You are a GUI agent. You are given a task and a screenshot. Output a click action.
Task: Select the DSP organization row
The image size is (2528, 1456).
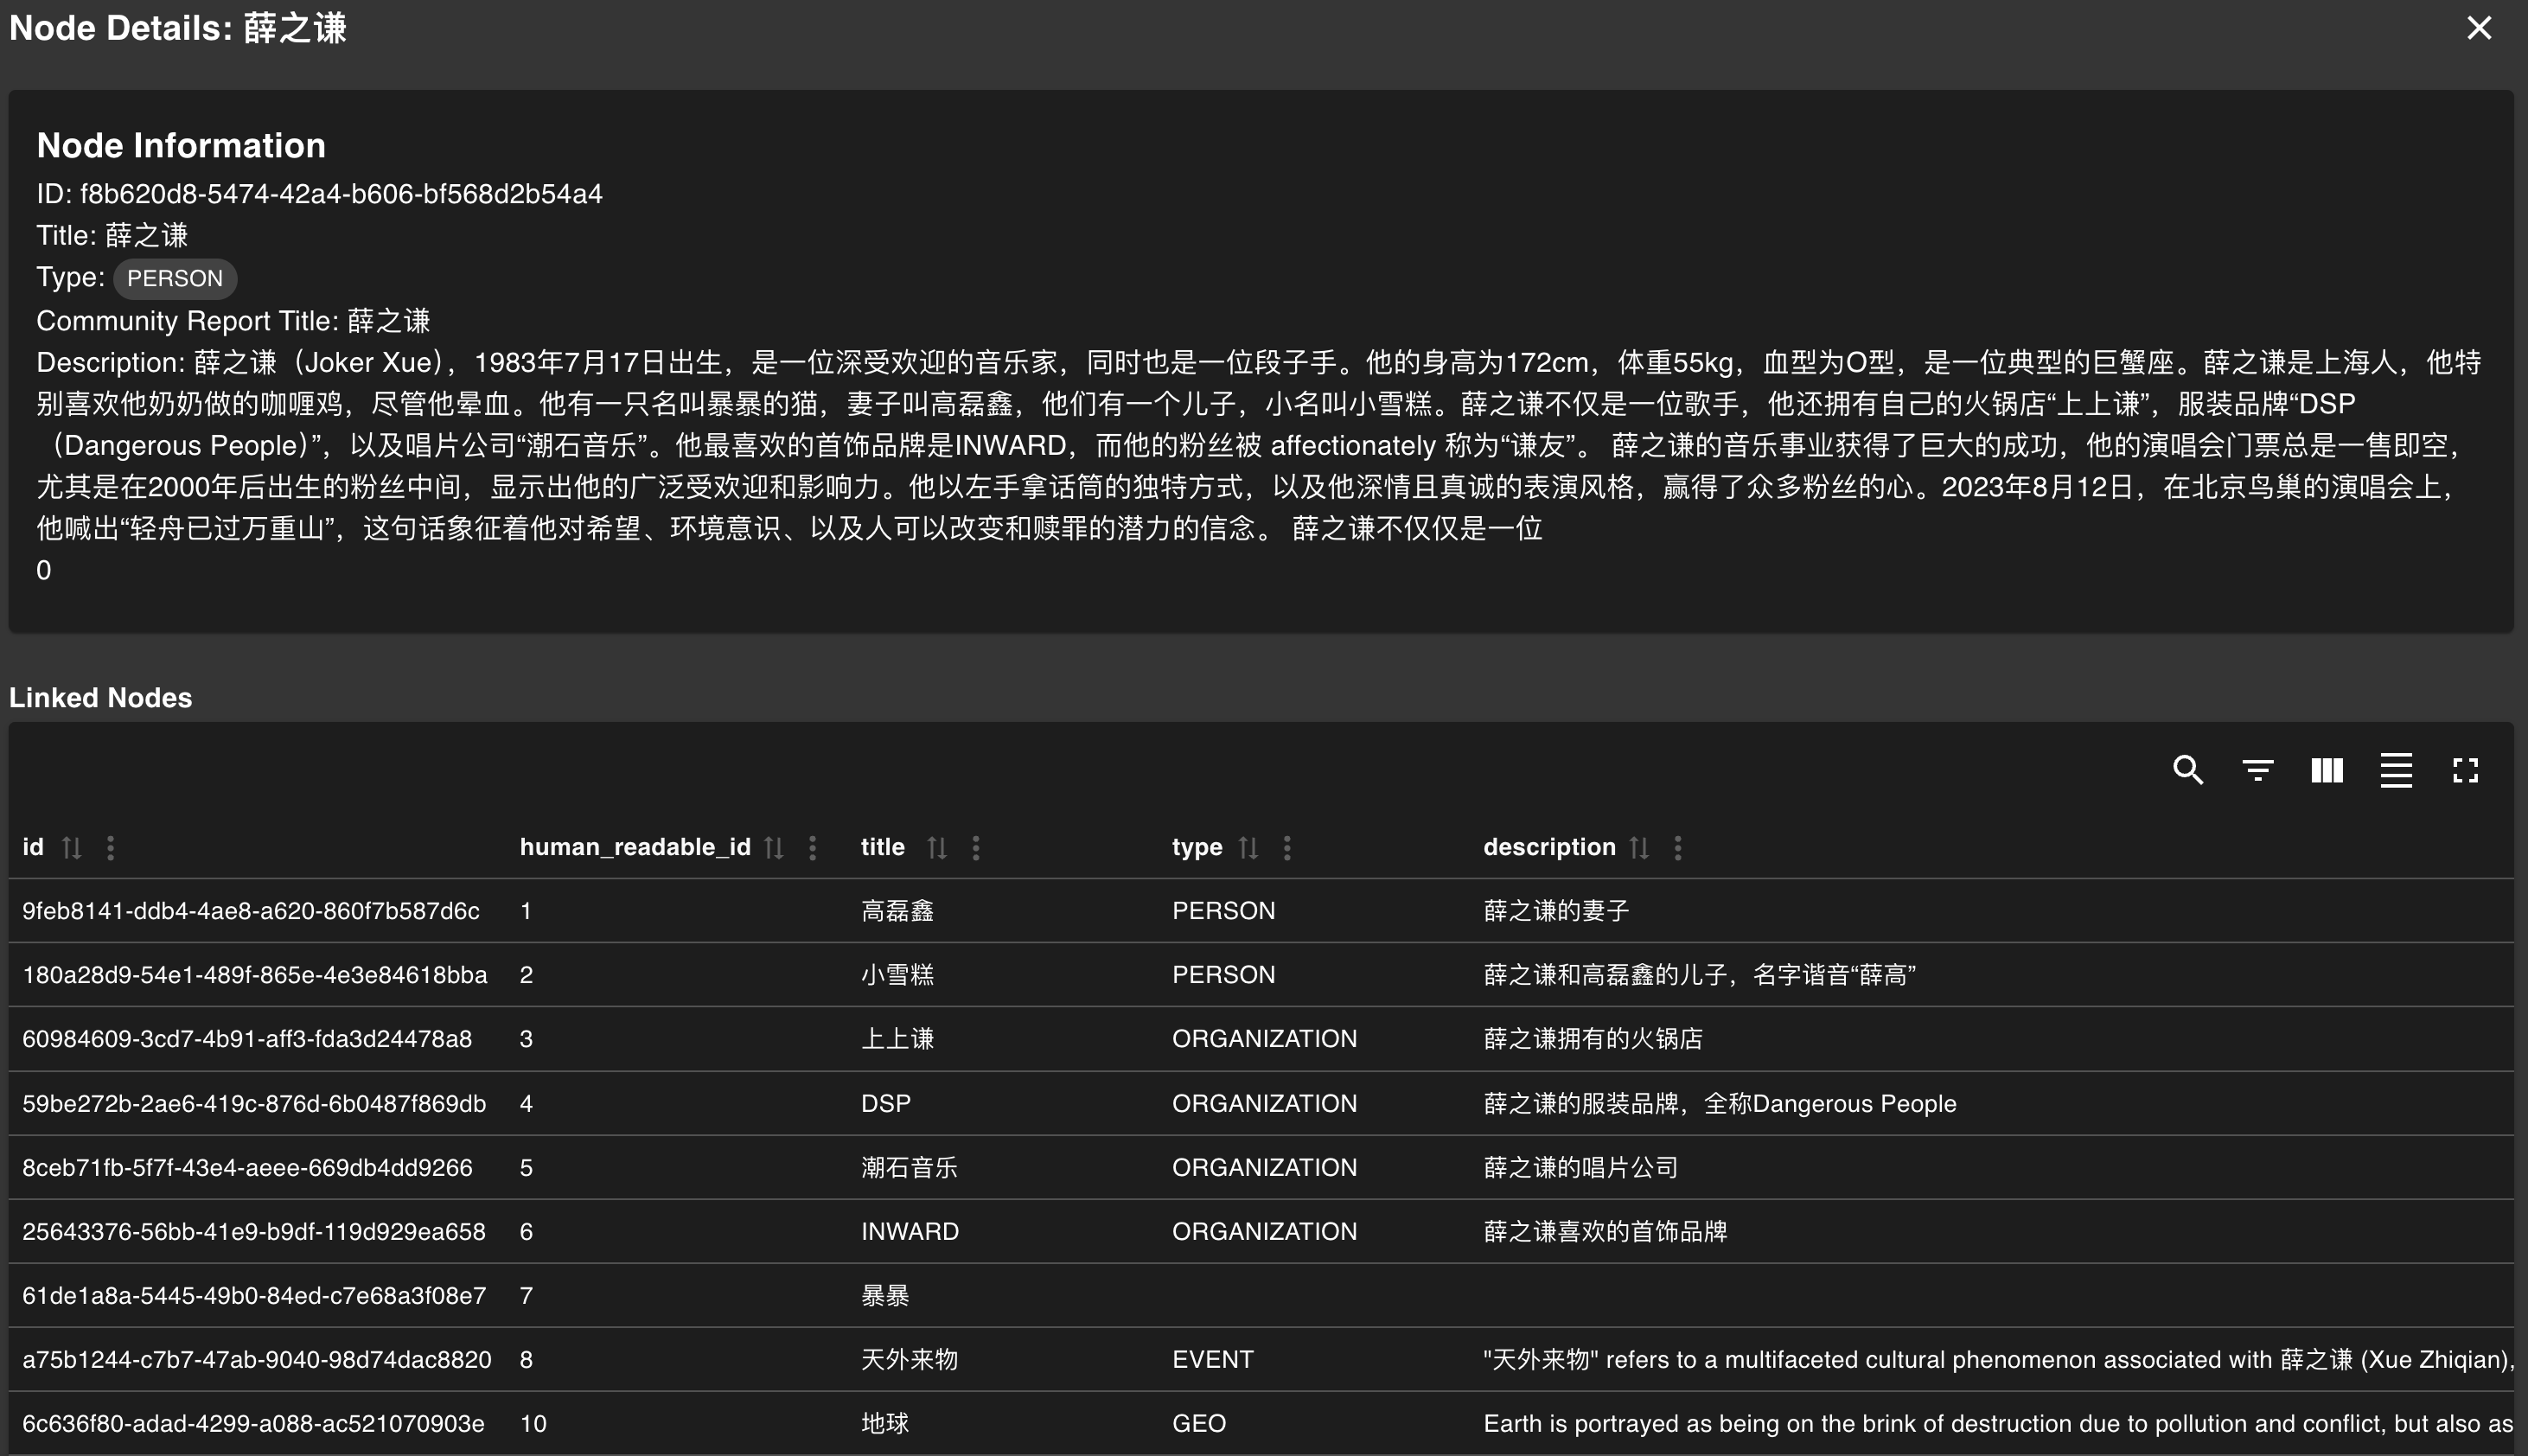pos(886,1103)
